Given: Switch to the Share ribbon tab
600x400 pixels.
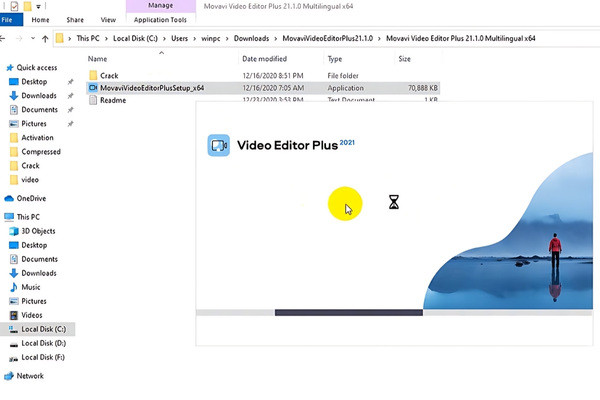Looking at the screenshot, I should (75, 20).
